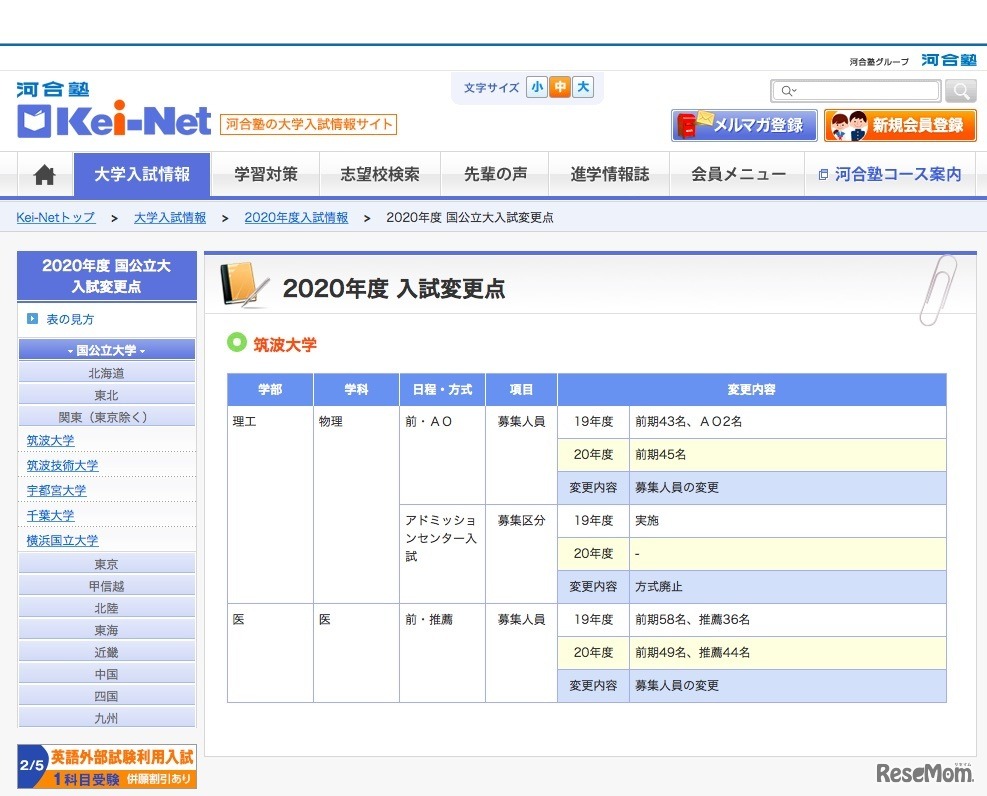Click inside the search input field
This screenshot has width=987, height=796.
(x=870, y=90)
